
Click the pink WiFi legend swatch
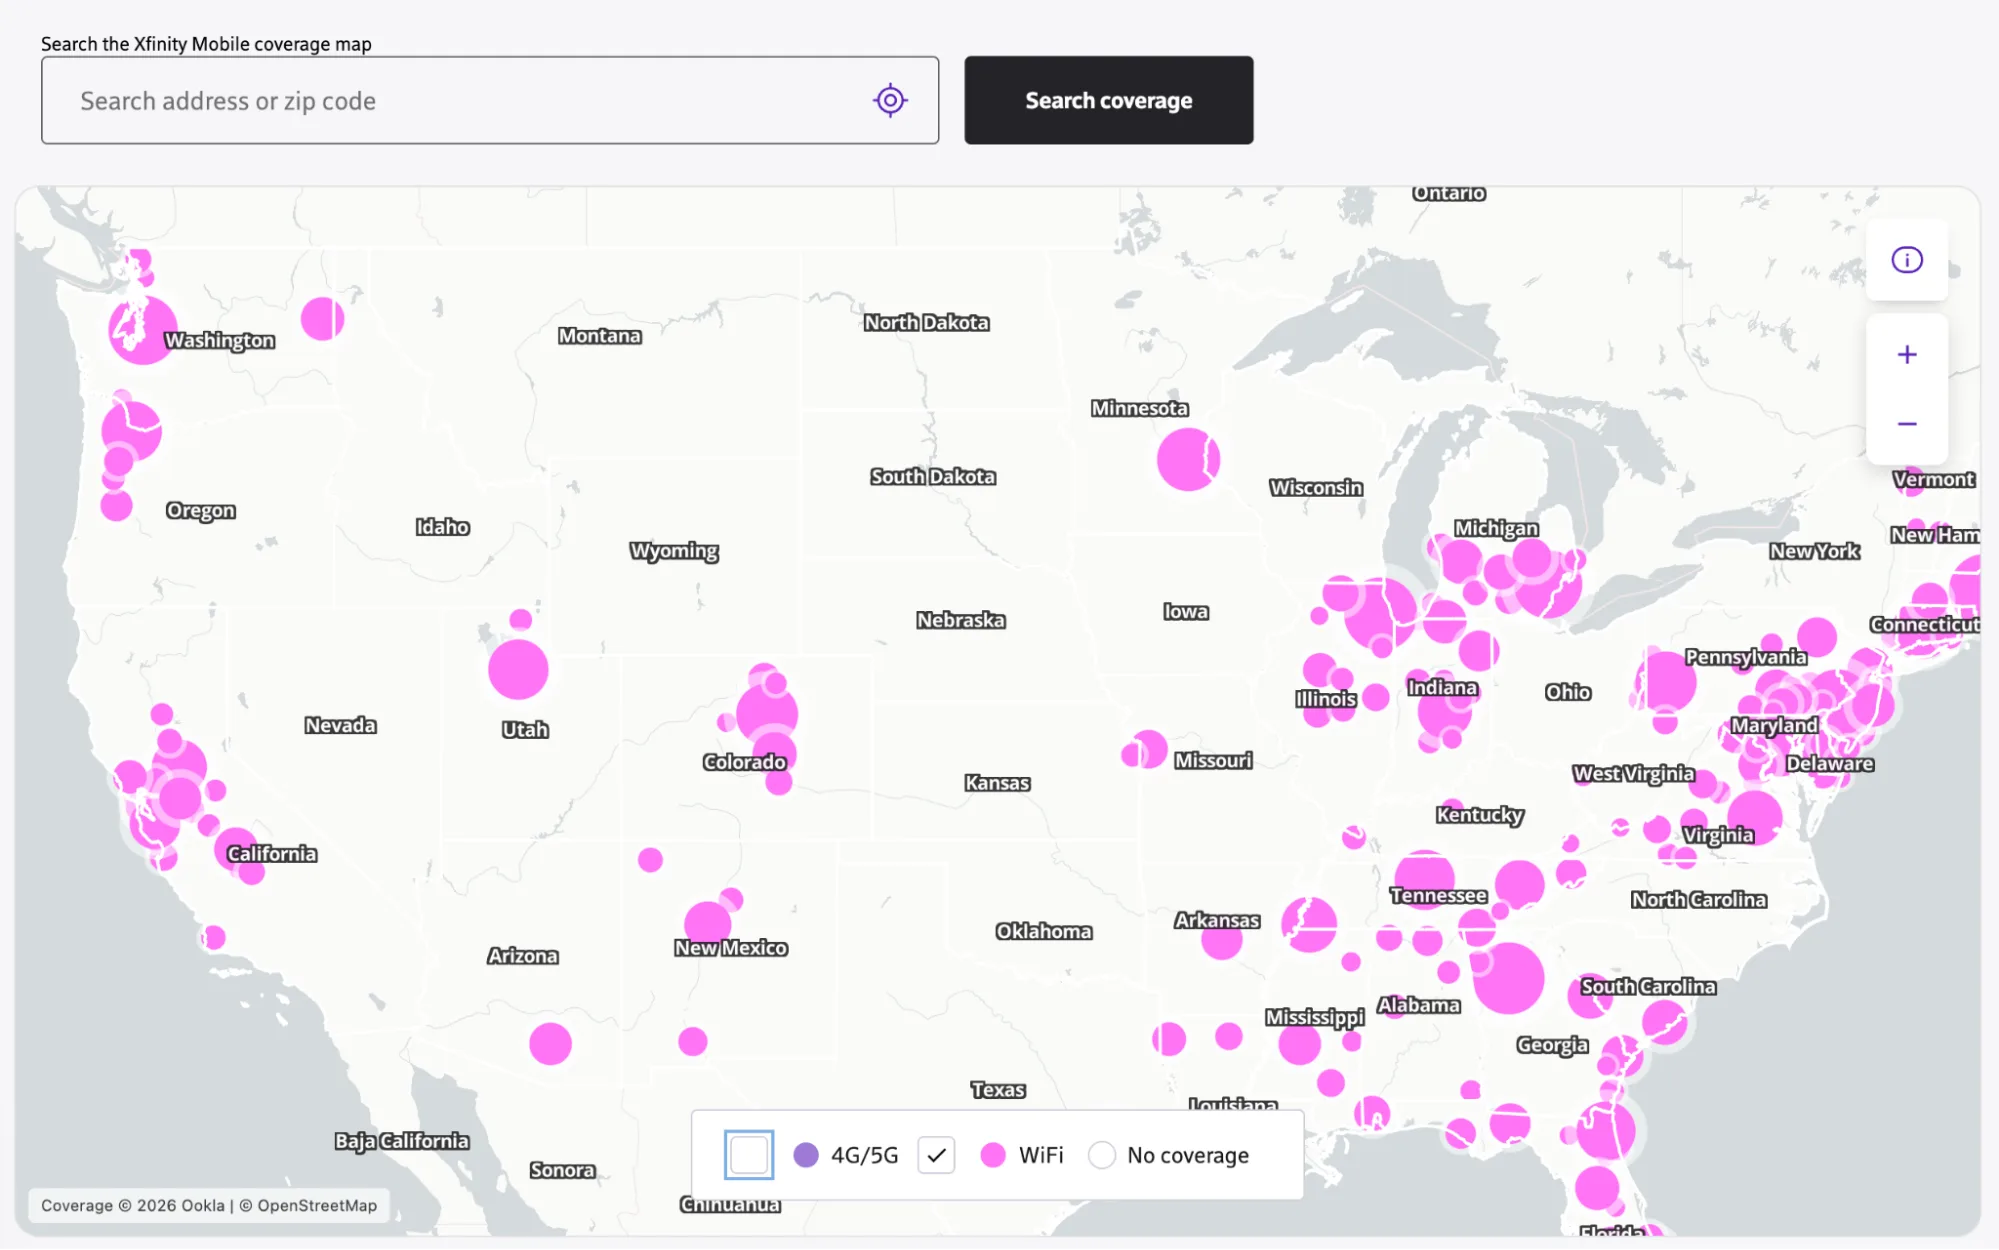992,1155
